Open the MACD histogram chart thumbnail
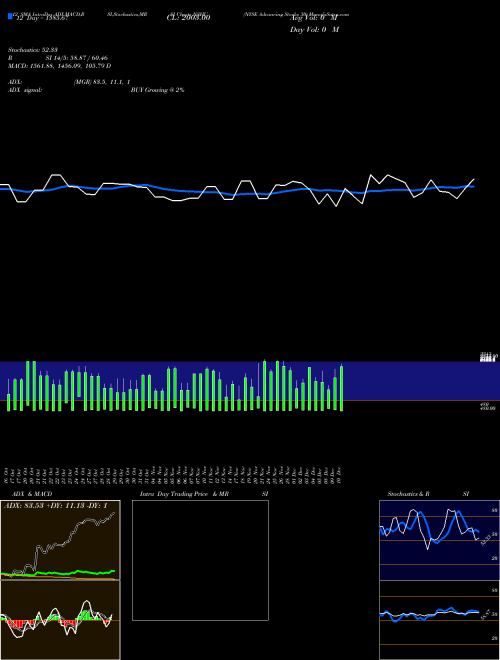This screenshot has height=660, width=500. tap(60, 620)
